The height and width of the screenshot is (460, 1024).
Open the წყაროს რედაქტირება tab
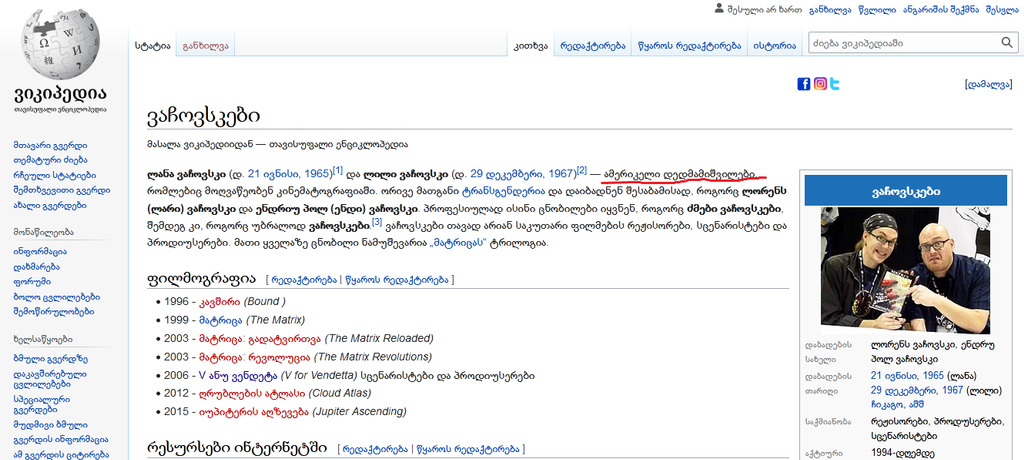(x=690, y=46)
